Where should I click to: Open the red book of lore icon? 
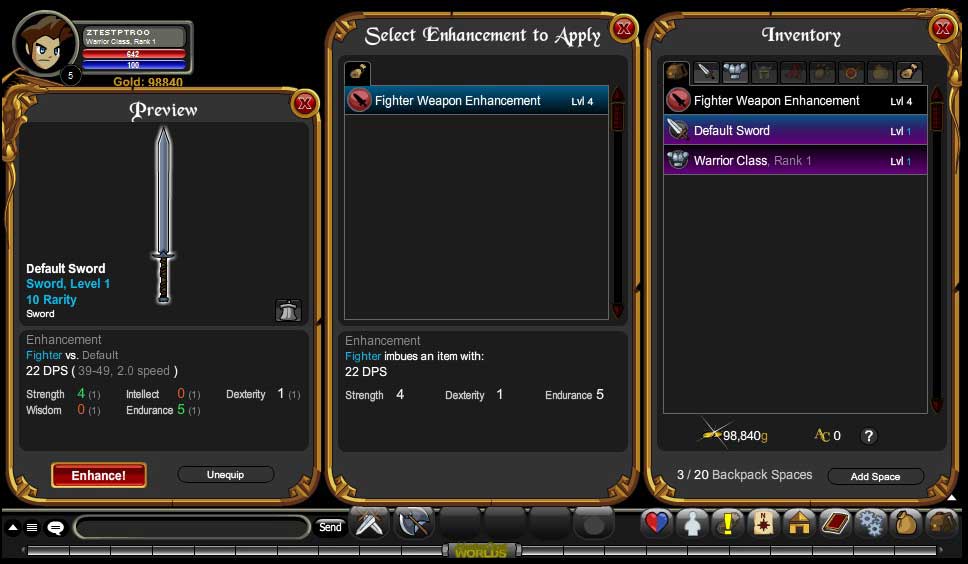tap(835, 525)
